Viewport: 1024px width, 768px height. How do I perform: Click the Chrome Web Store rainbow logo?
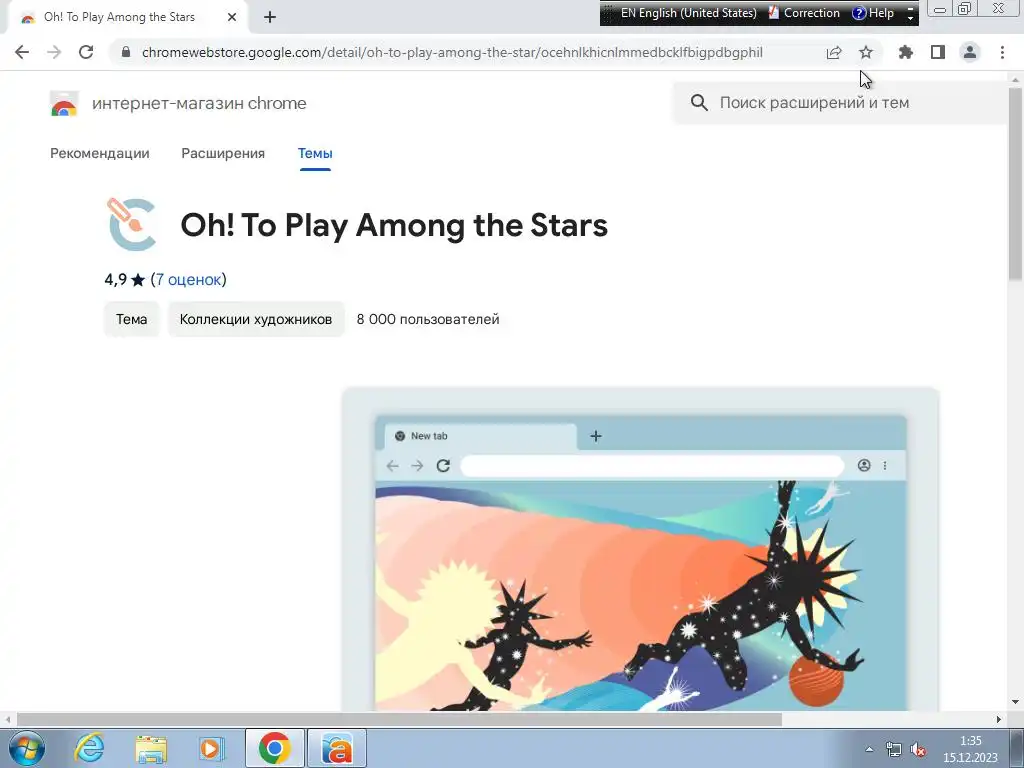tap(64, 103)
